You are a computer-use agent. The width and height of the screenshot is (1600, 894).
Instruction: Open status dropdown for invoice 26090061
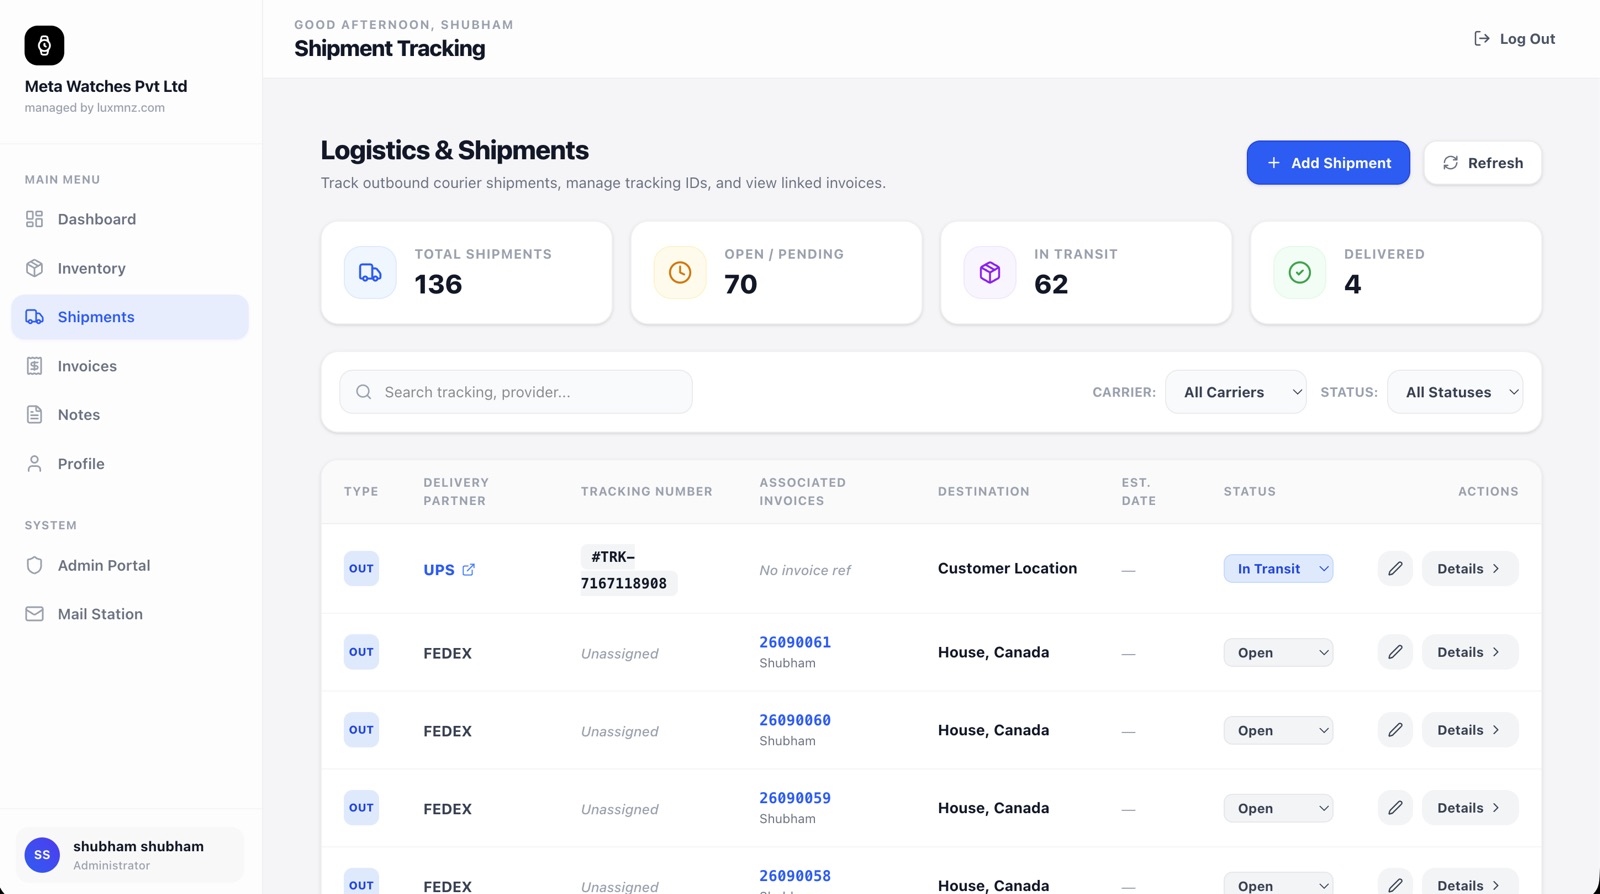[x=1278, y=652]
